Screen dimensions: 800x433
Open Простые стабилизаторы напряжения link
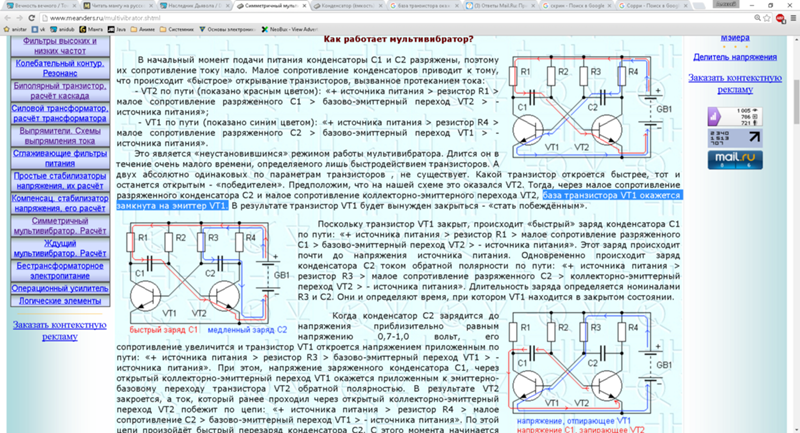point(60,181)
